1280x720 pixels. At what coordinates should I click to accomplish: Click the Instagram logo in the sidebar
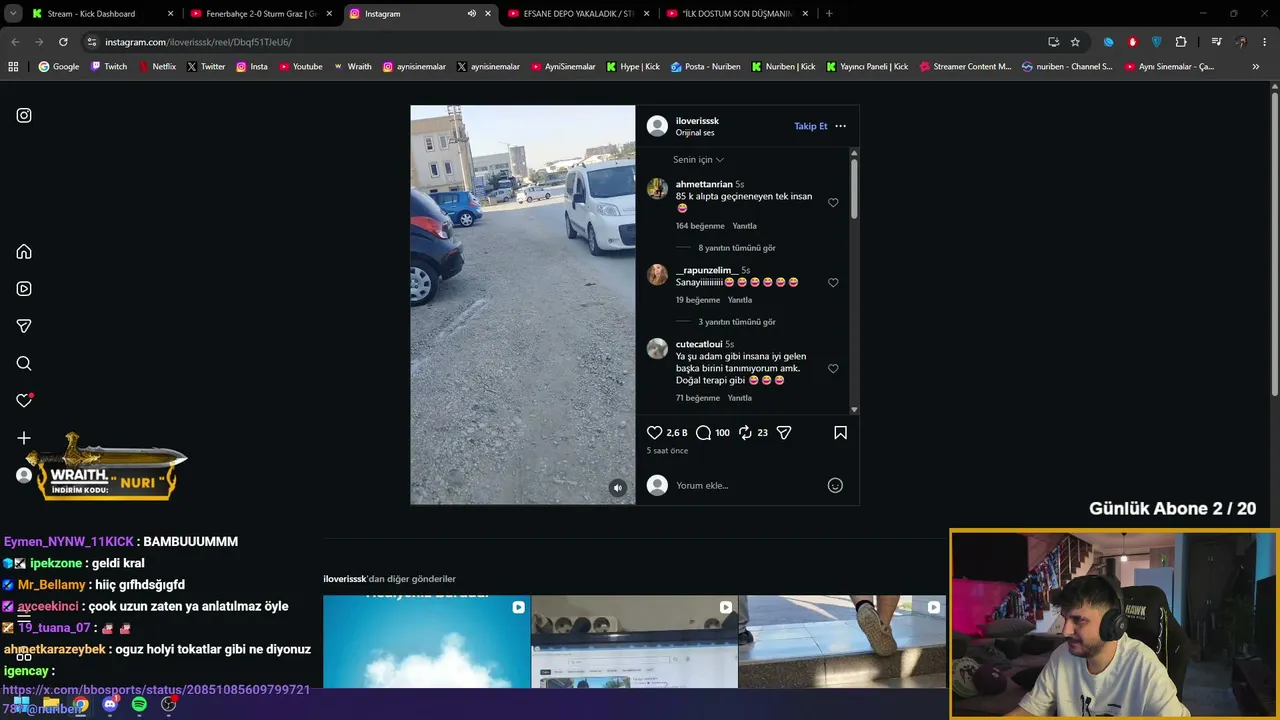coord(24,115)
